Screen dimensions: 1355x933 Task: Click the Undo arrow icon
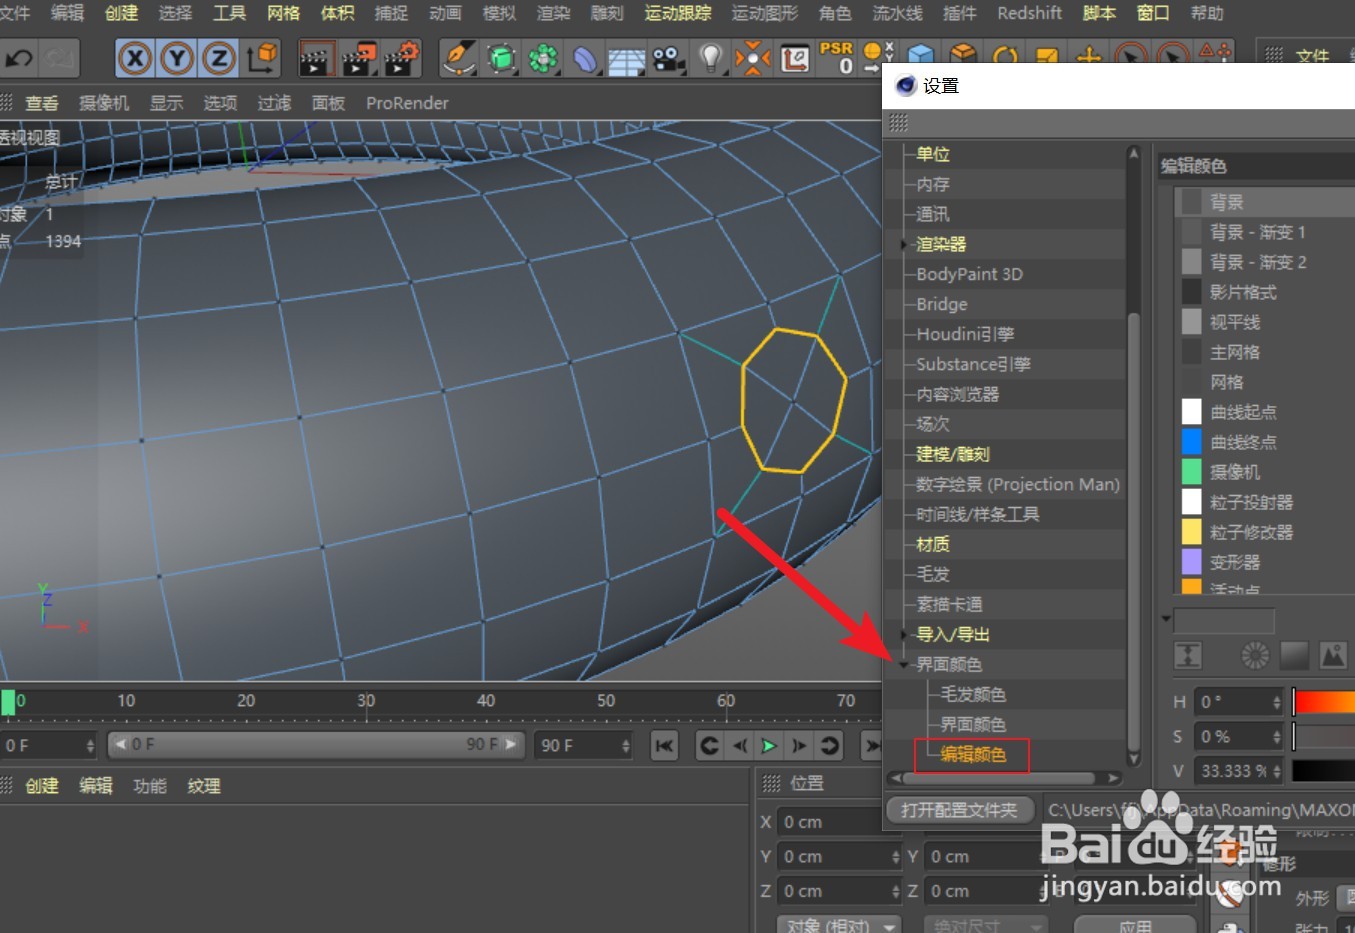(19, 59)
